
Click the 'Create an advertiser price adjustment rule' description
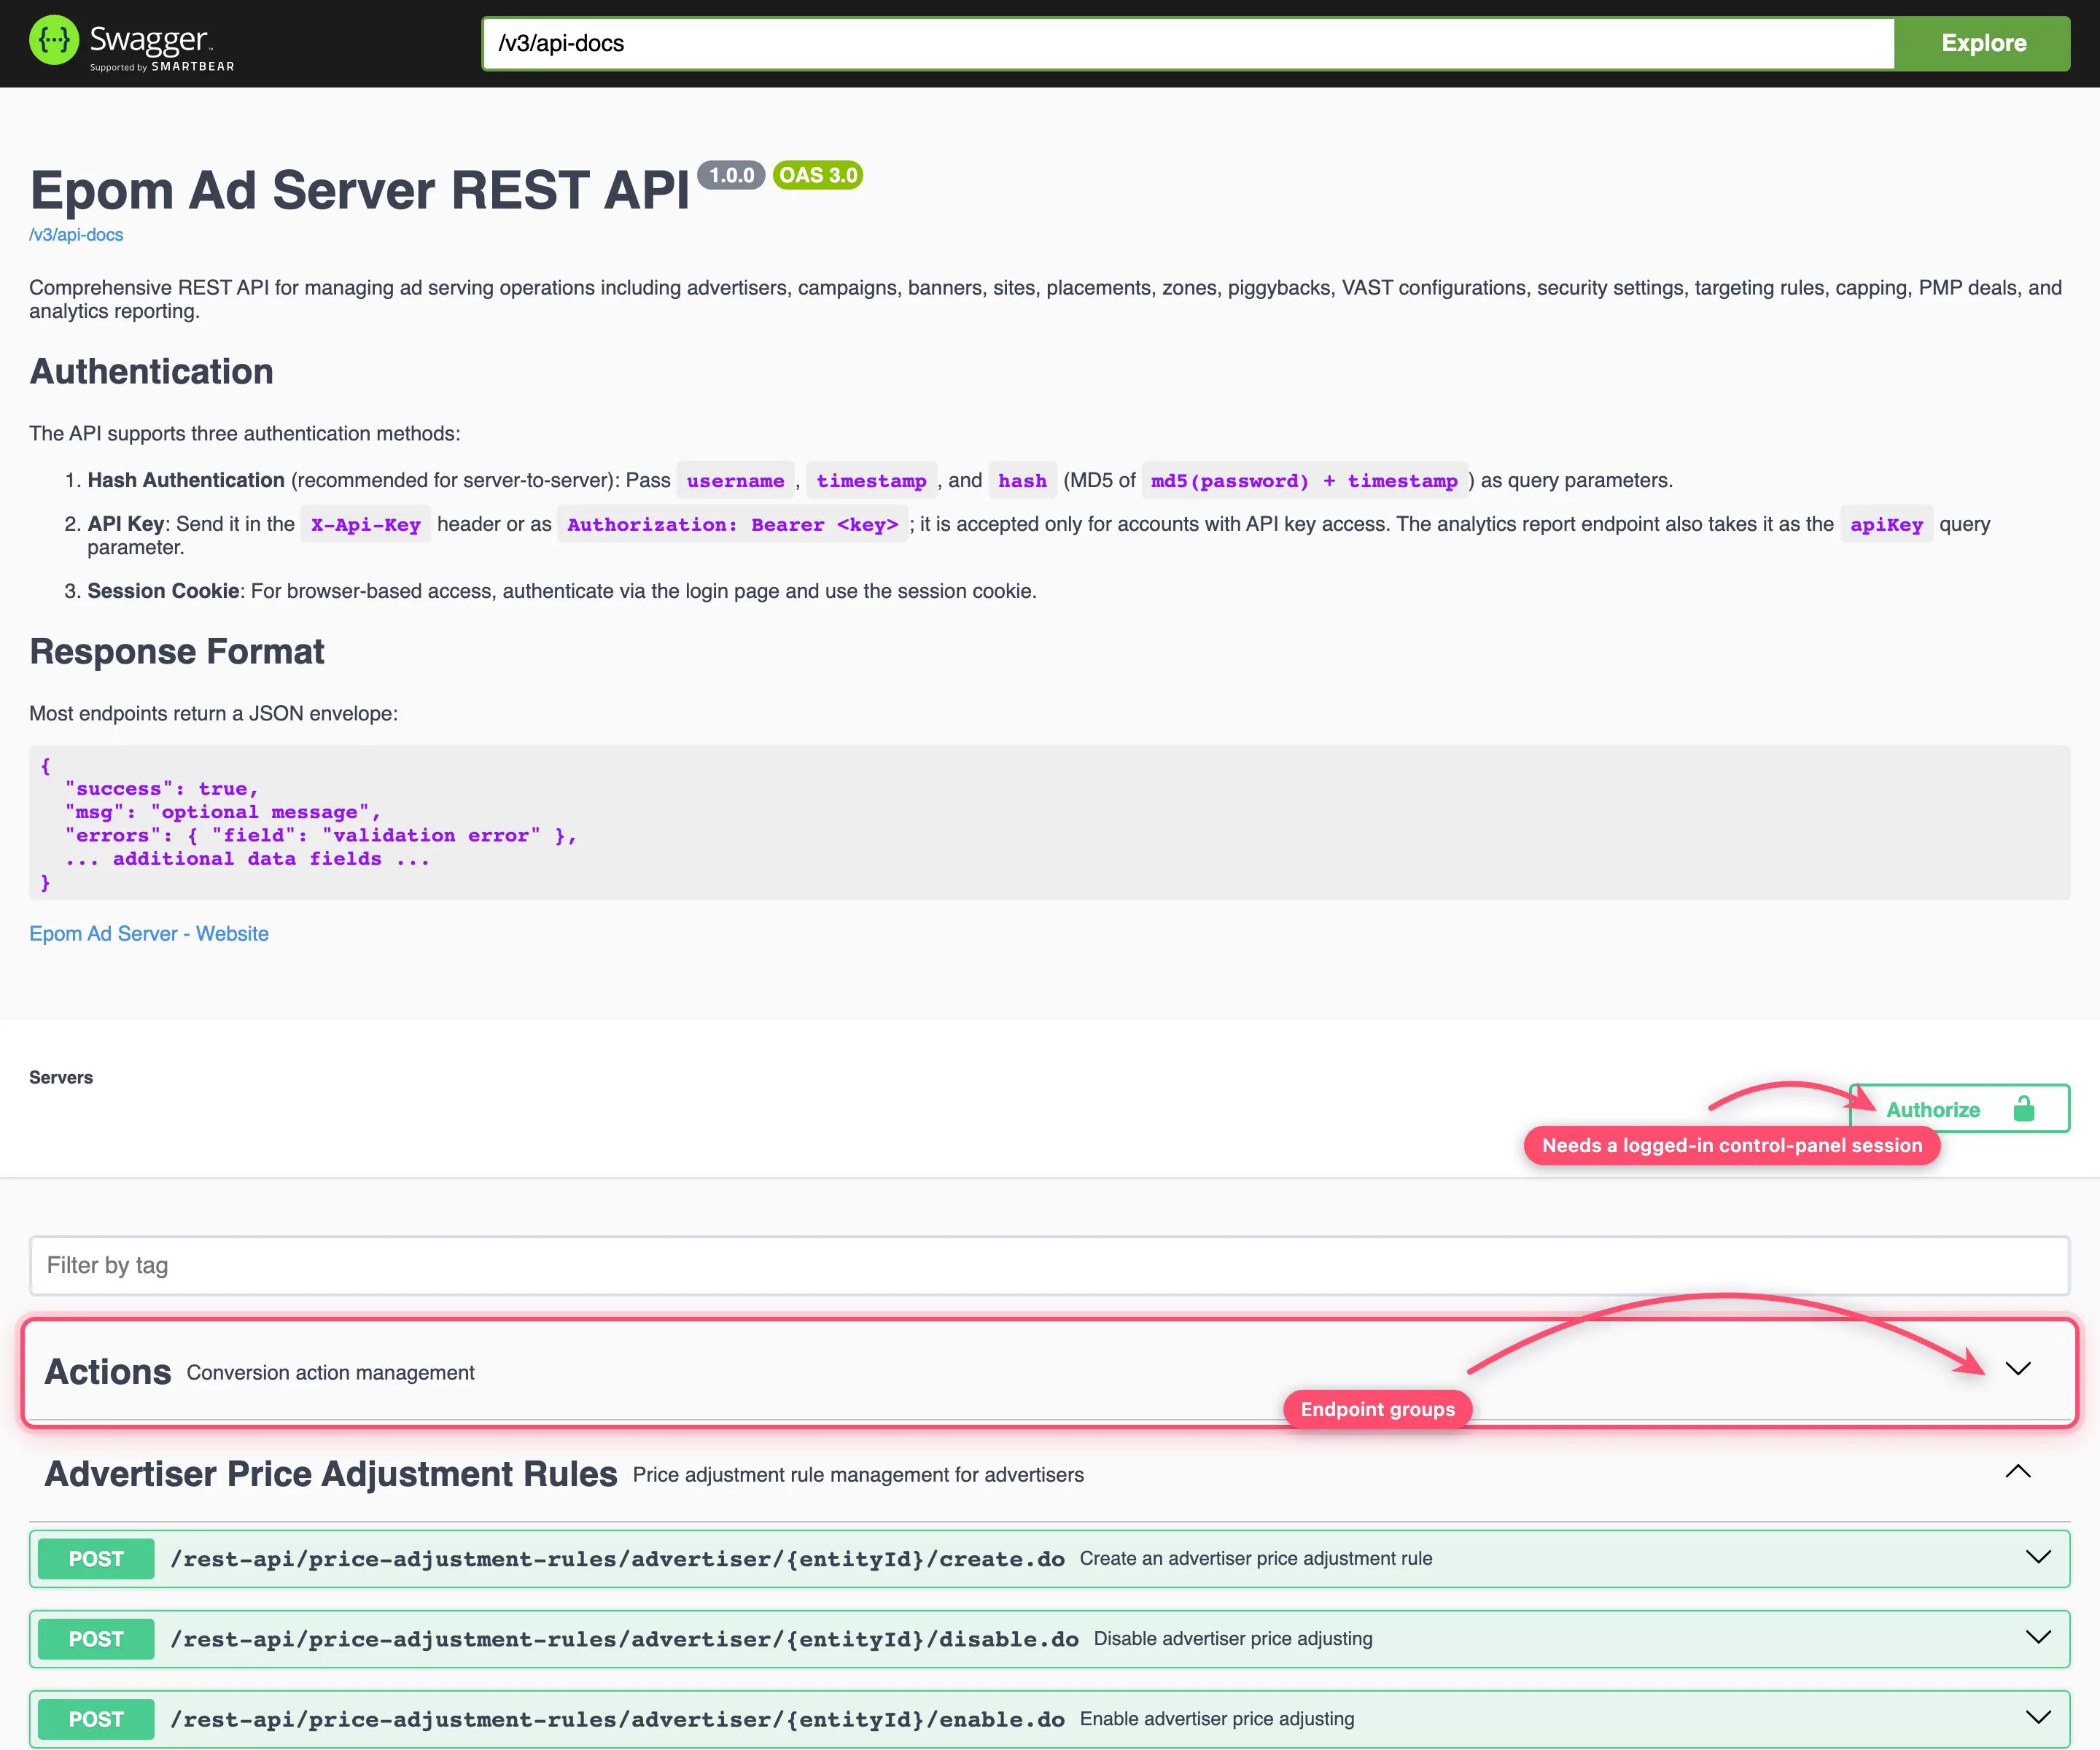tap(1256, 1558)
